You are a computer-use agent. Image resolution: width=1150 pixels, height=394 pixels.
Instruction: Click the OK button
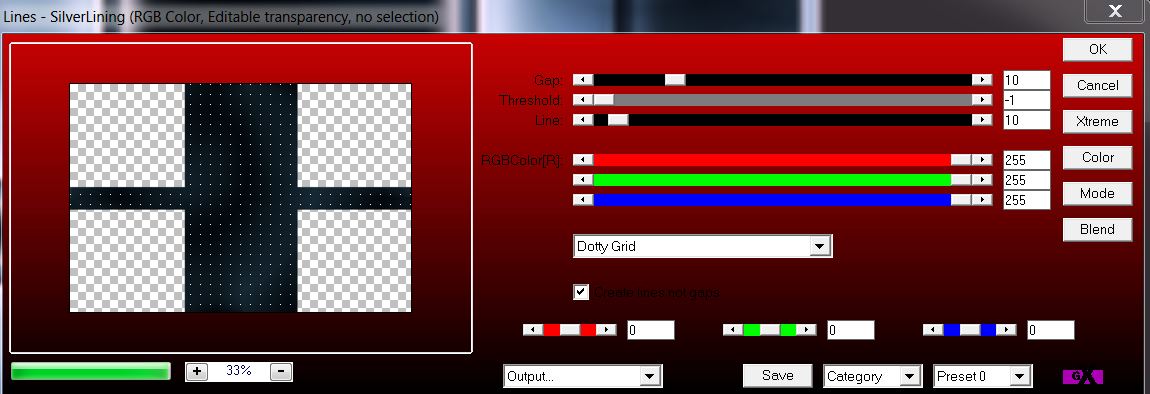(1097, 49)
